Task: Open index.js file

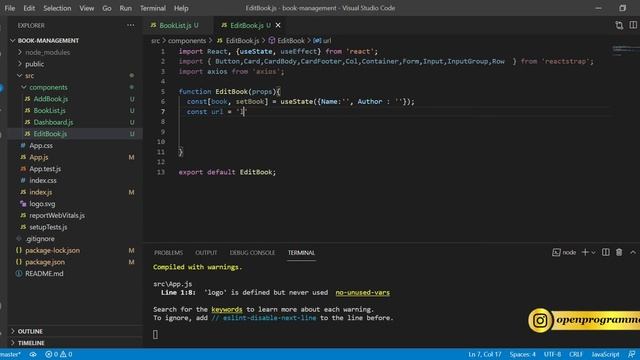Action: [40, 192]
